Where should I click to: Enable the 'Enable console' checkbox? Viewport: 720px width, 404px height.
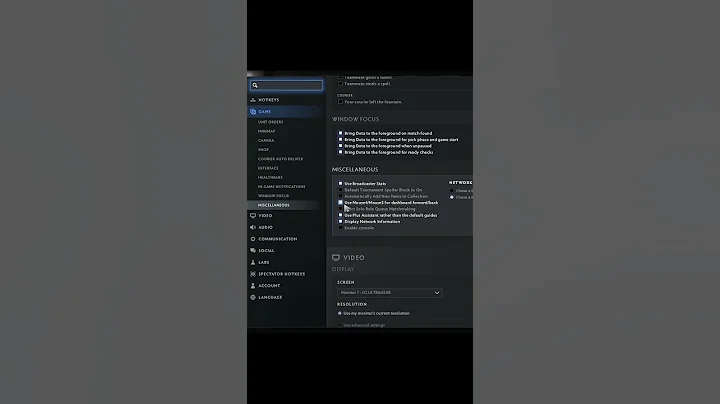340,228
